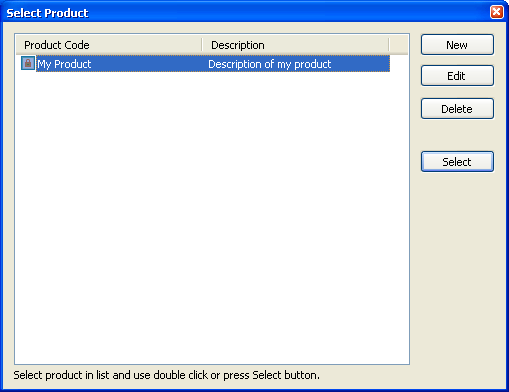This screenshot has width=509, height=392.
Task: Close the Select Product dialog
Action: tap(496, 12)
